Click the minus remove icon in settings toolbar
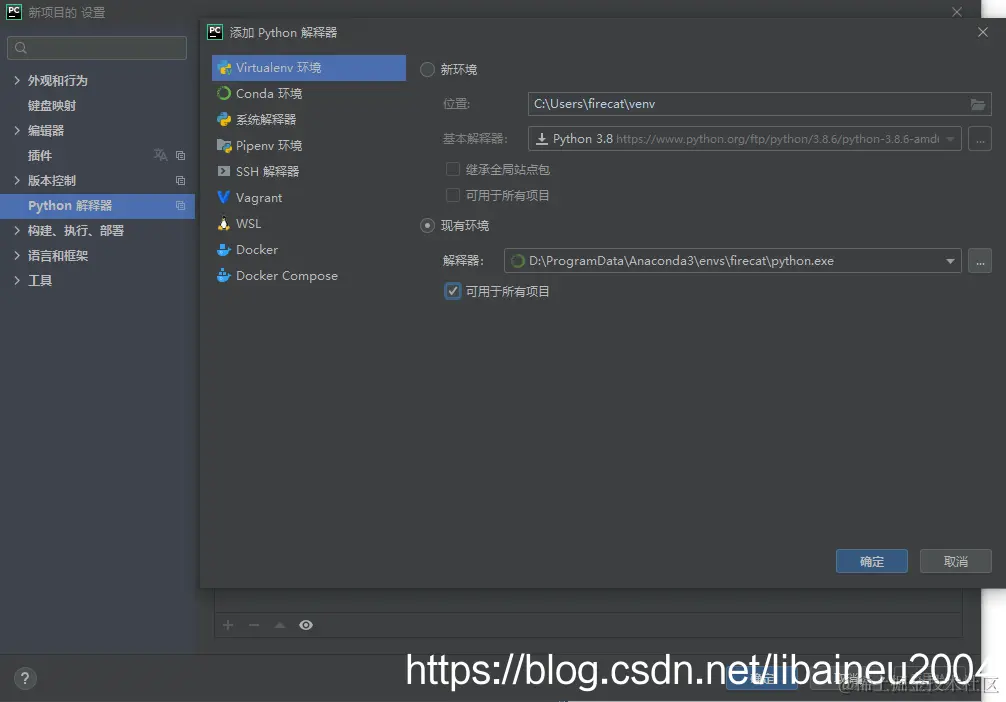 click(x=254, y=625)
